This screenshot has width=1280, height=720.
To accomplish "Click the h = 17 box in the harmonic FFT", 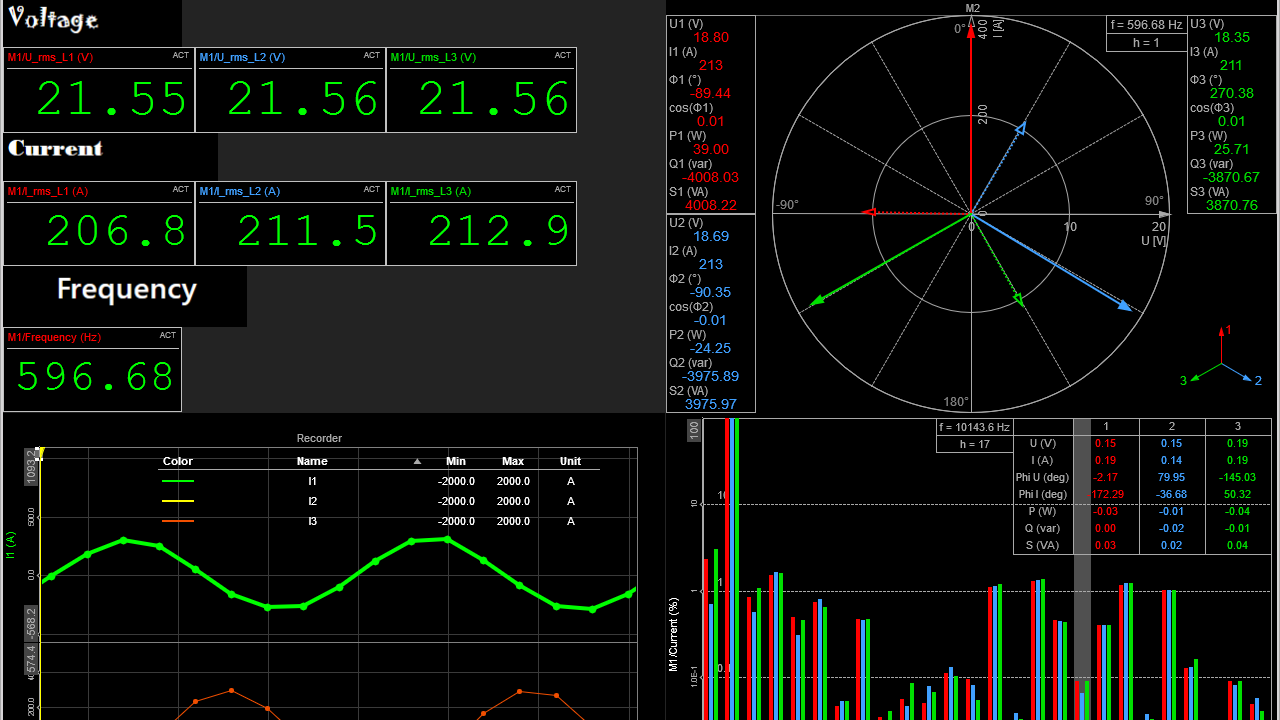I will (975, 444).
